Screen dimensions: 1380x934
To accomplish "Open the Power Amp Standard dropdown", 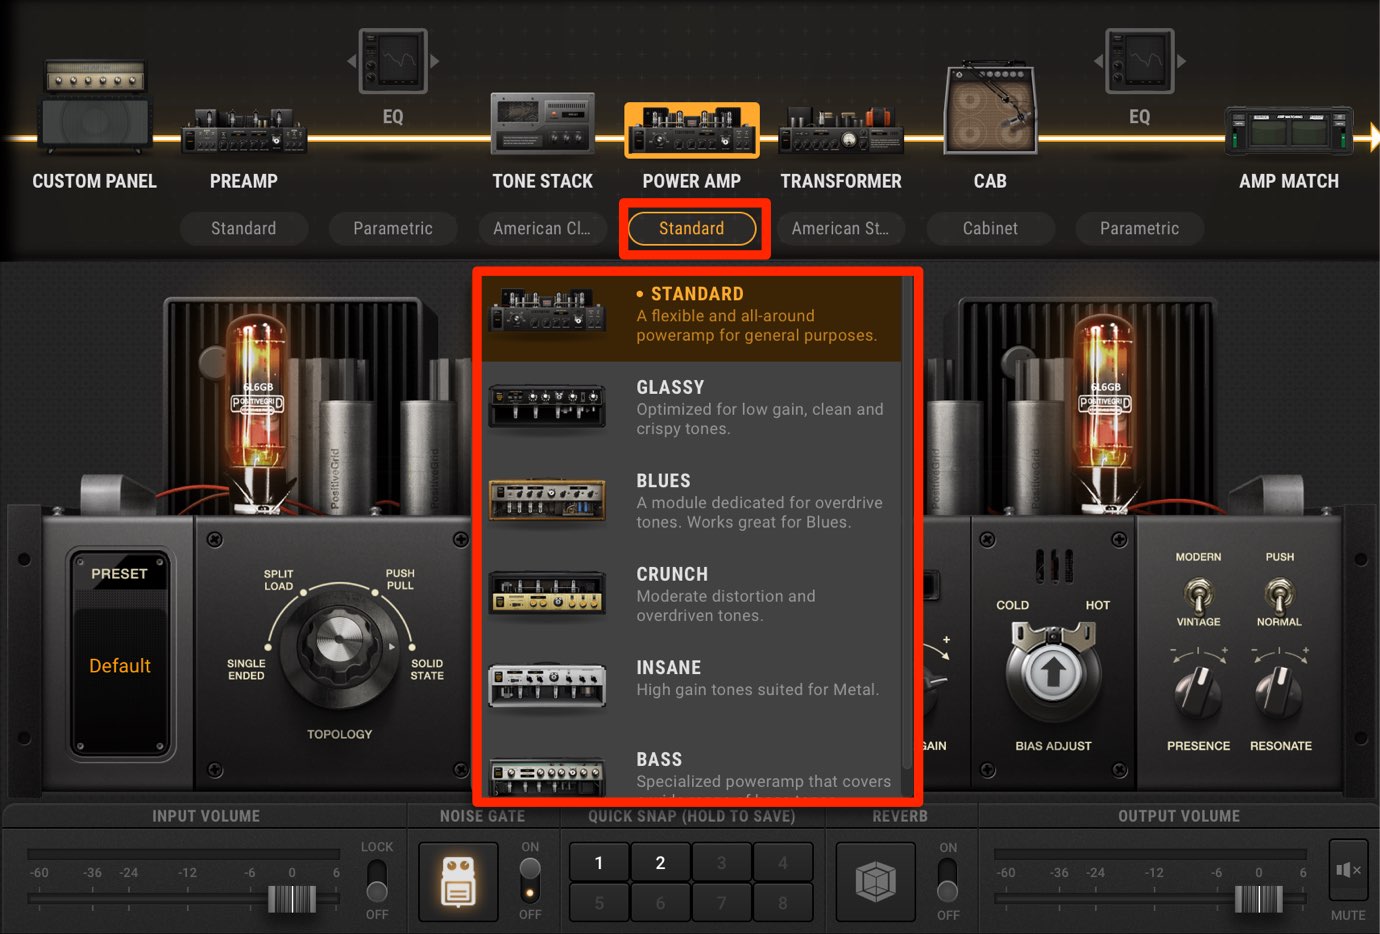I will tap(692, 228).
